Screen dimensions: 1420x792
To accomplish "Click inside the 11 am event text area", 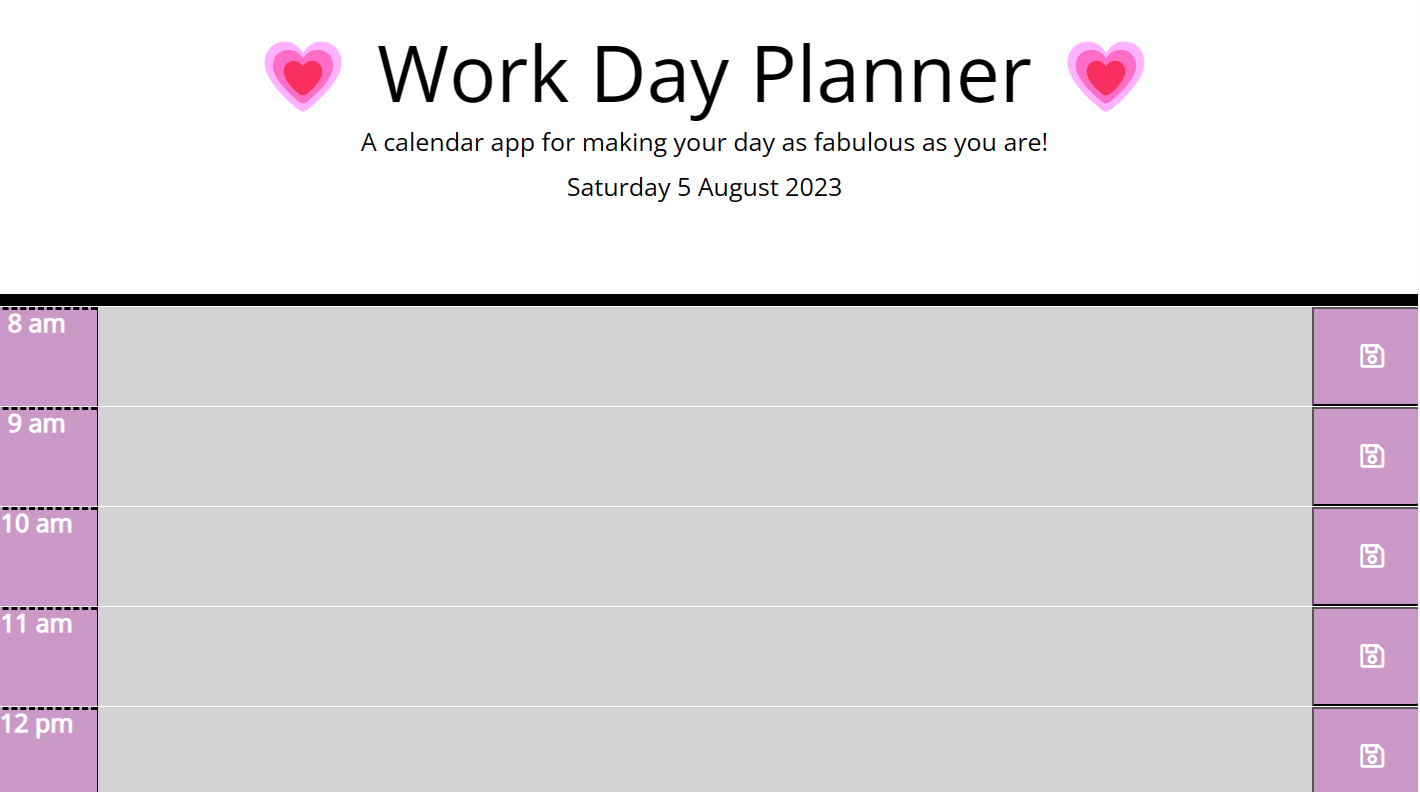I will pos(700,656).
